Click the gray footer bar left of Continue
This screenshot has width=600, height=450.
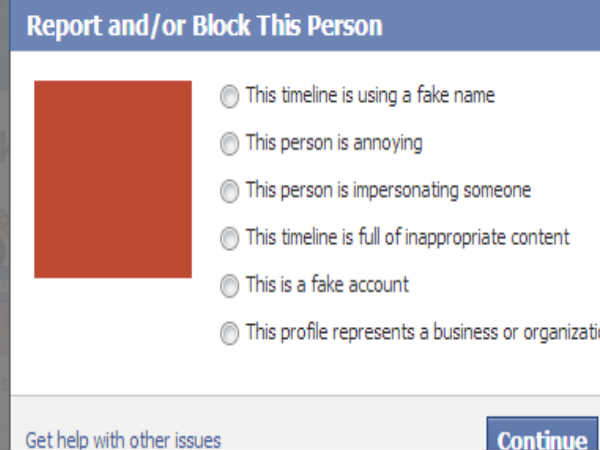pyautogui.click(x=350, y=425)
